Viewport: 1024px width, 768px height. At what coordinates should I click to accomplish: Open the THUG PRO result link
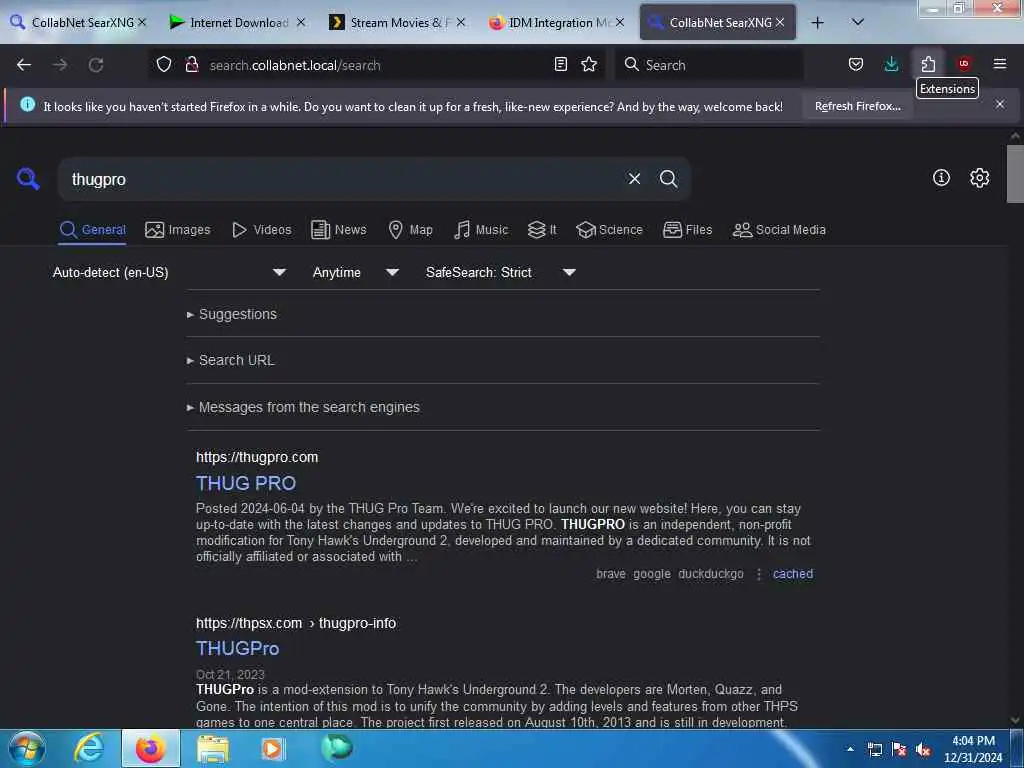click(x=246, y=483)
